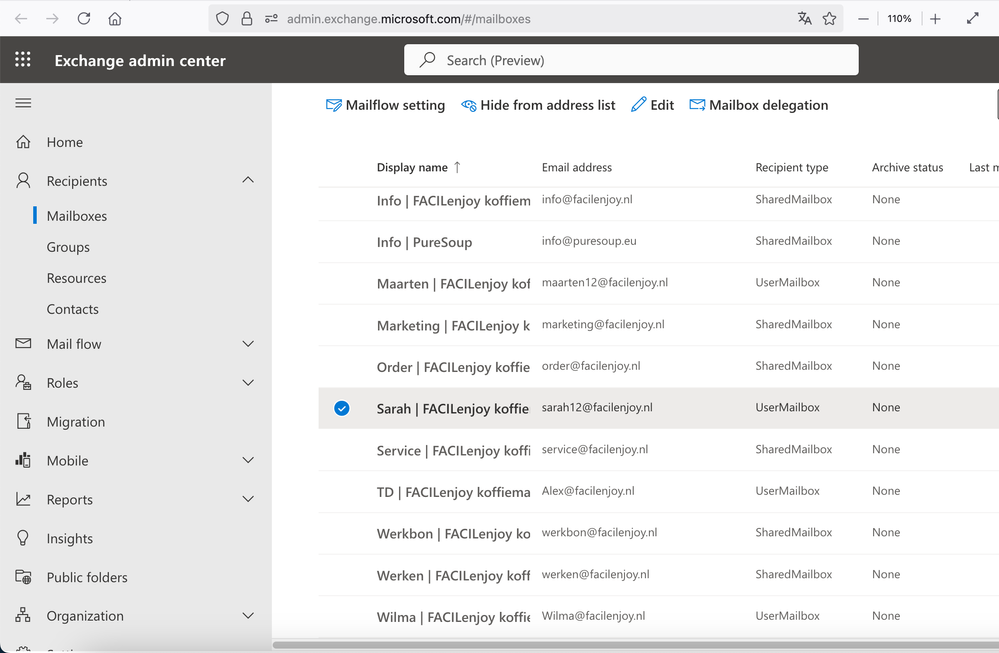Uncheck the Sarah mailbox row checkbox

[342, 408]
